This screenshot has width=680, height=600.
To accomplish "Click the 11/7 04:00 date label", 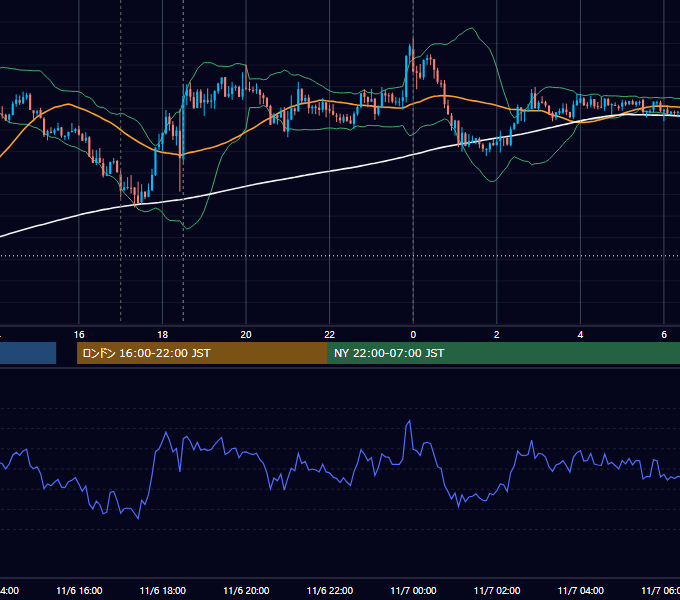I will (x=581, y=590).
